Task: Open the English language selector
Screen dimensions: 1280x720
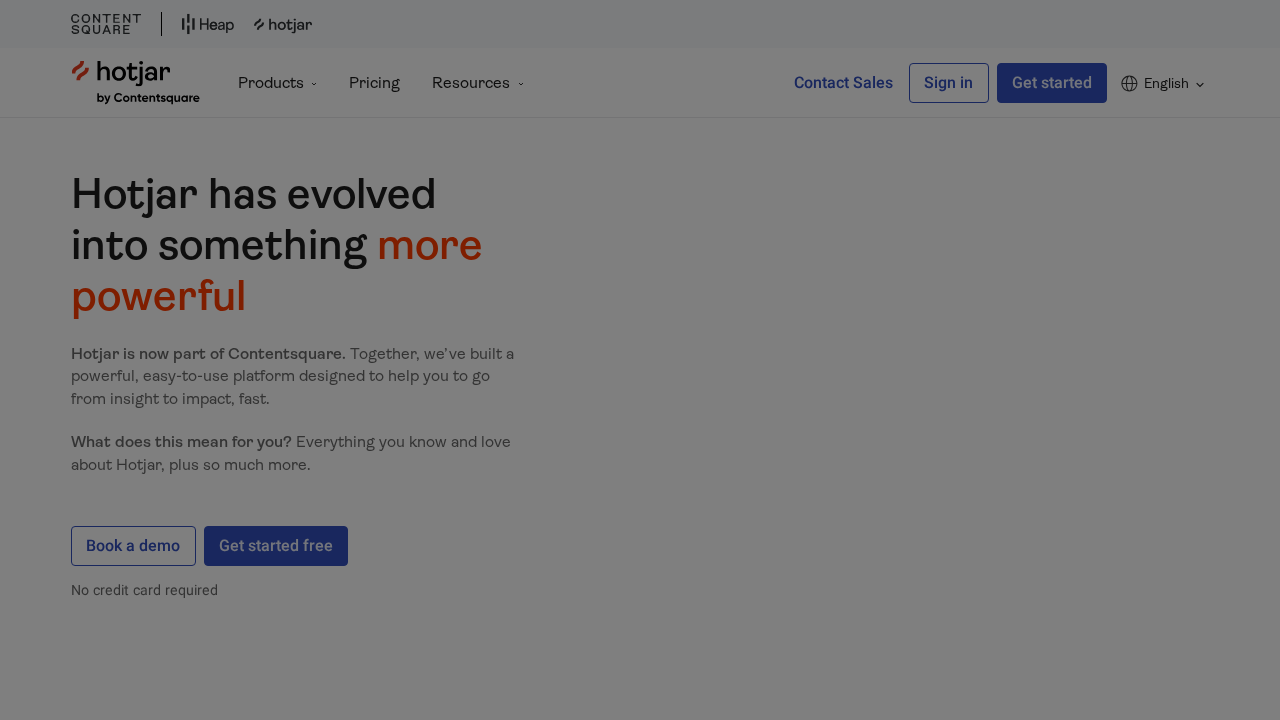Action: (1165, 83)
